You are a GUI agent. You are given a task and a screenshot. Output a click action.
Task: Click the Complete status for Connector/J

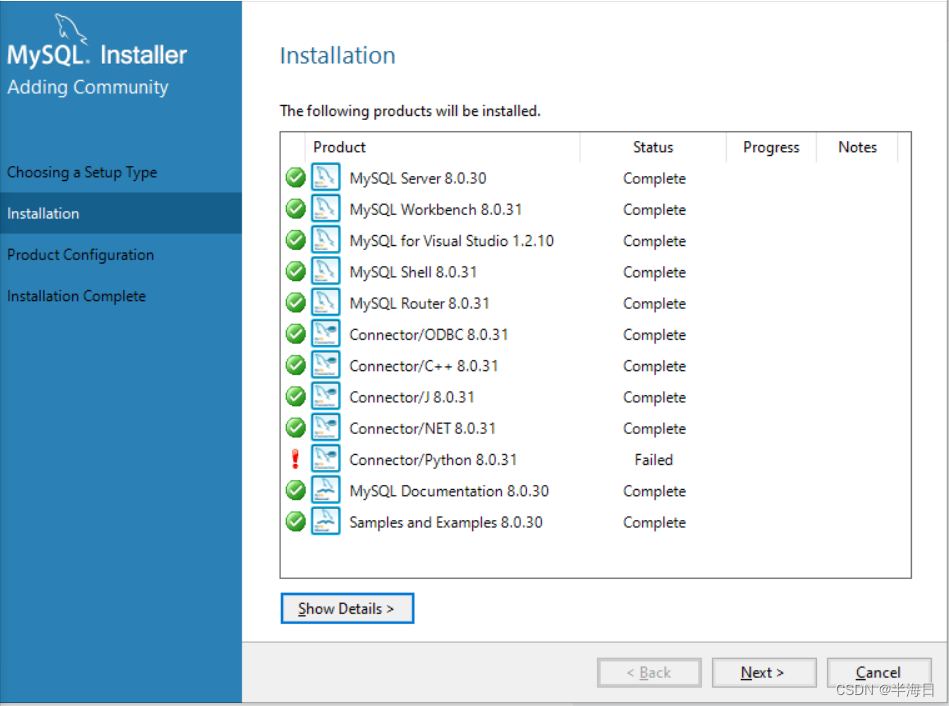point(654,397)
